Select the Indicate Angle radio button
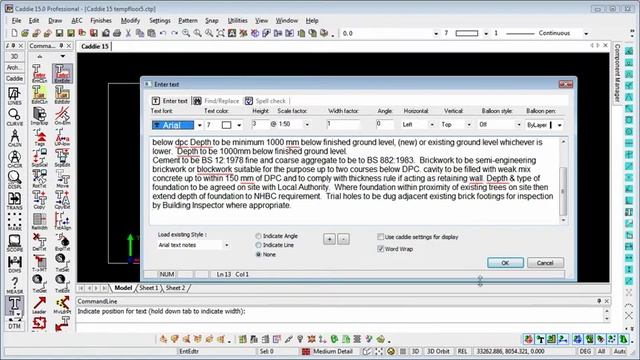This screenshot has width=640, height=360. (x=258, y=236)
